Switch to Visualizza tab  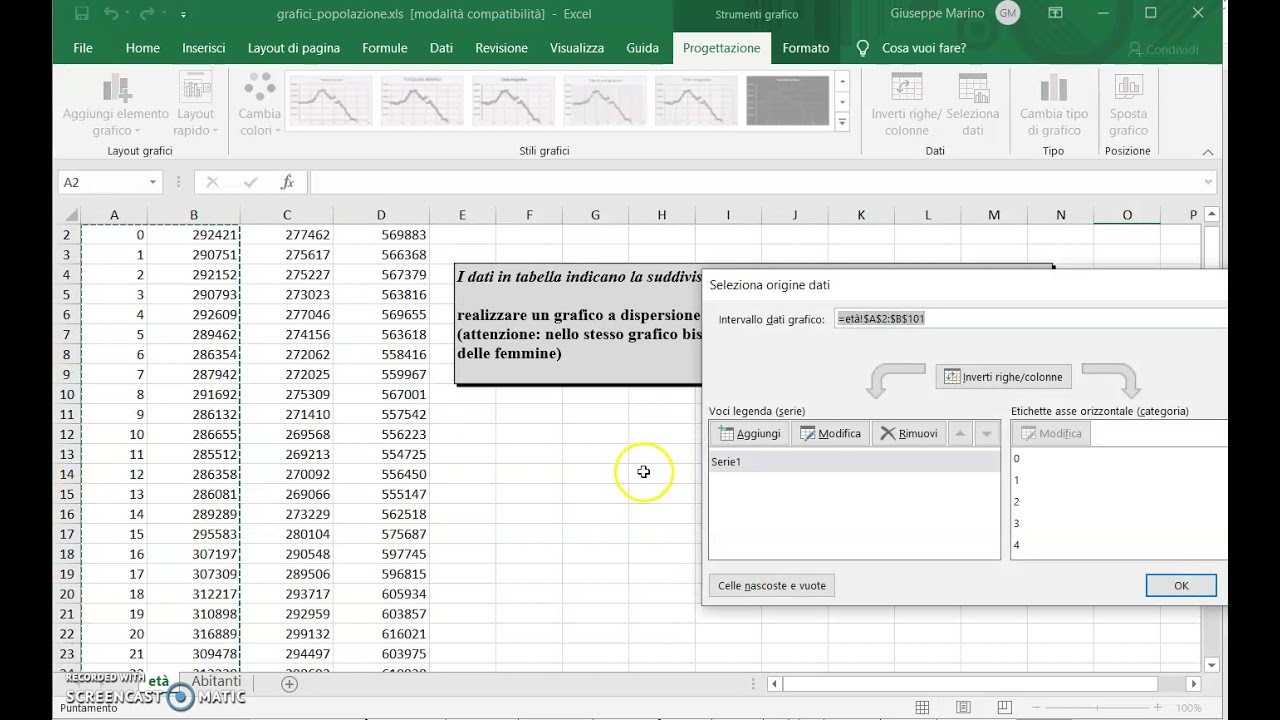[x=577, y=48]
